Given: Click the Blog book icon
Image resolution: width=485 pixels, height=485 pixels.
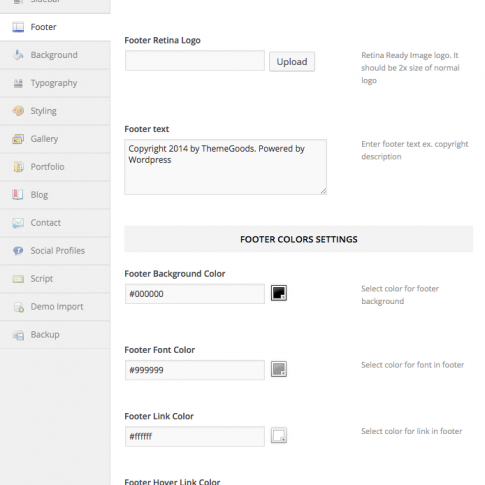Looking at the screenshot, I should point(18,194).
